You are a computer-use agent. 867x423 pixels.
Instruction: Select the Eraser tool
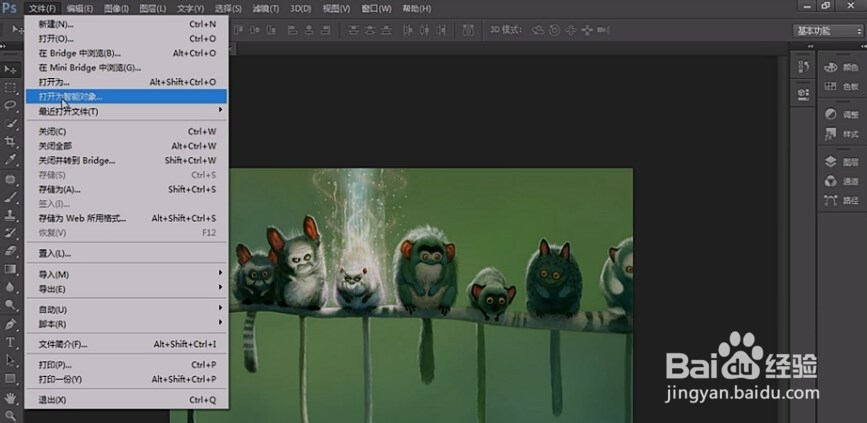(x=10, y=250)
